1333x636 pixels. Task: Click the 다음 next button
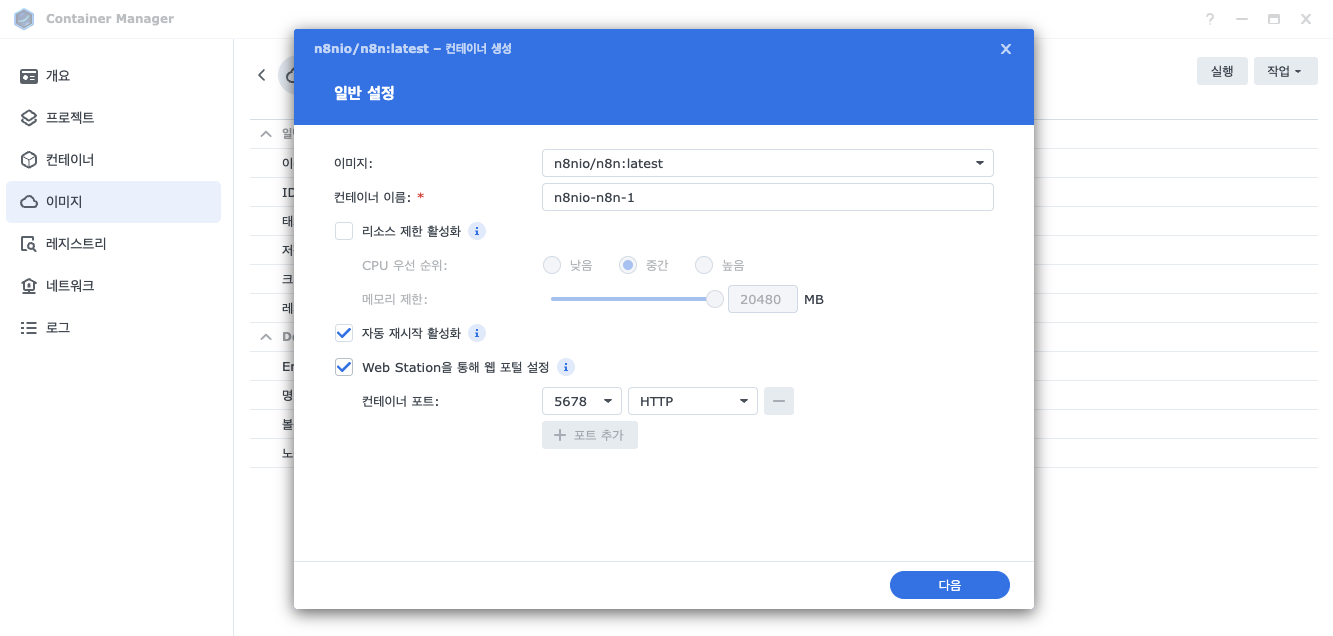(950, 585)
